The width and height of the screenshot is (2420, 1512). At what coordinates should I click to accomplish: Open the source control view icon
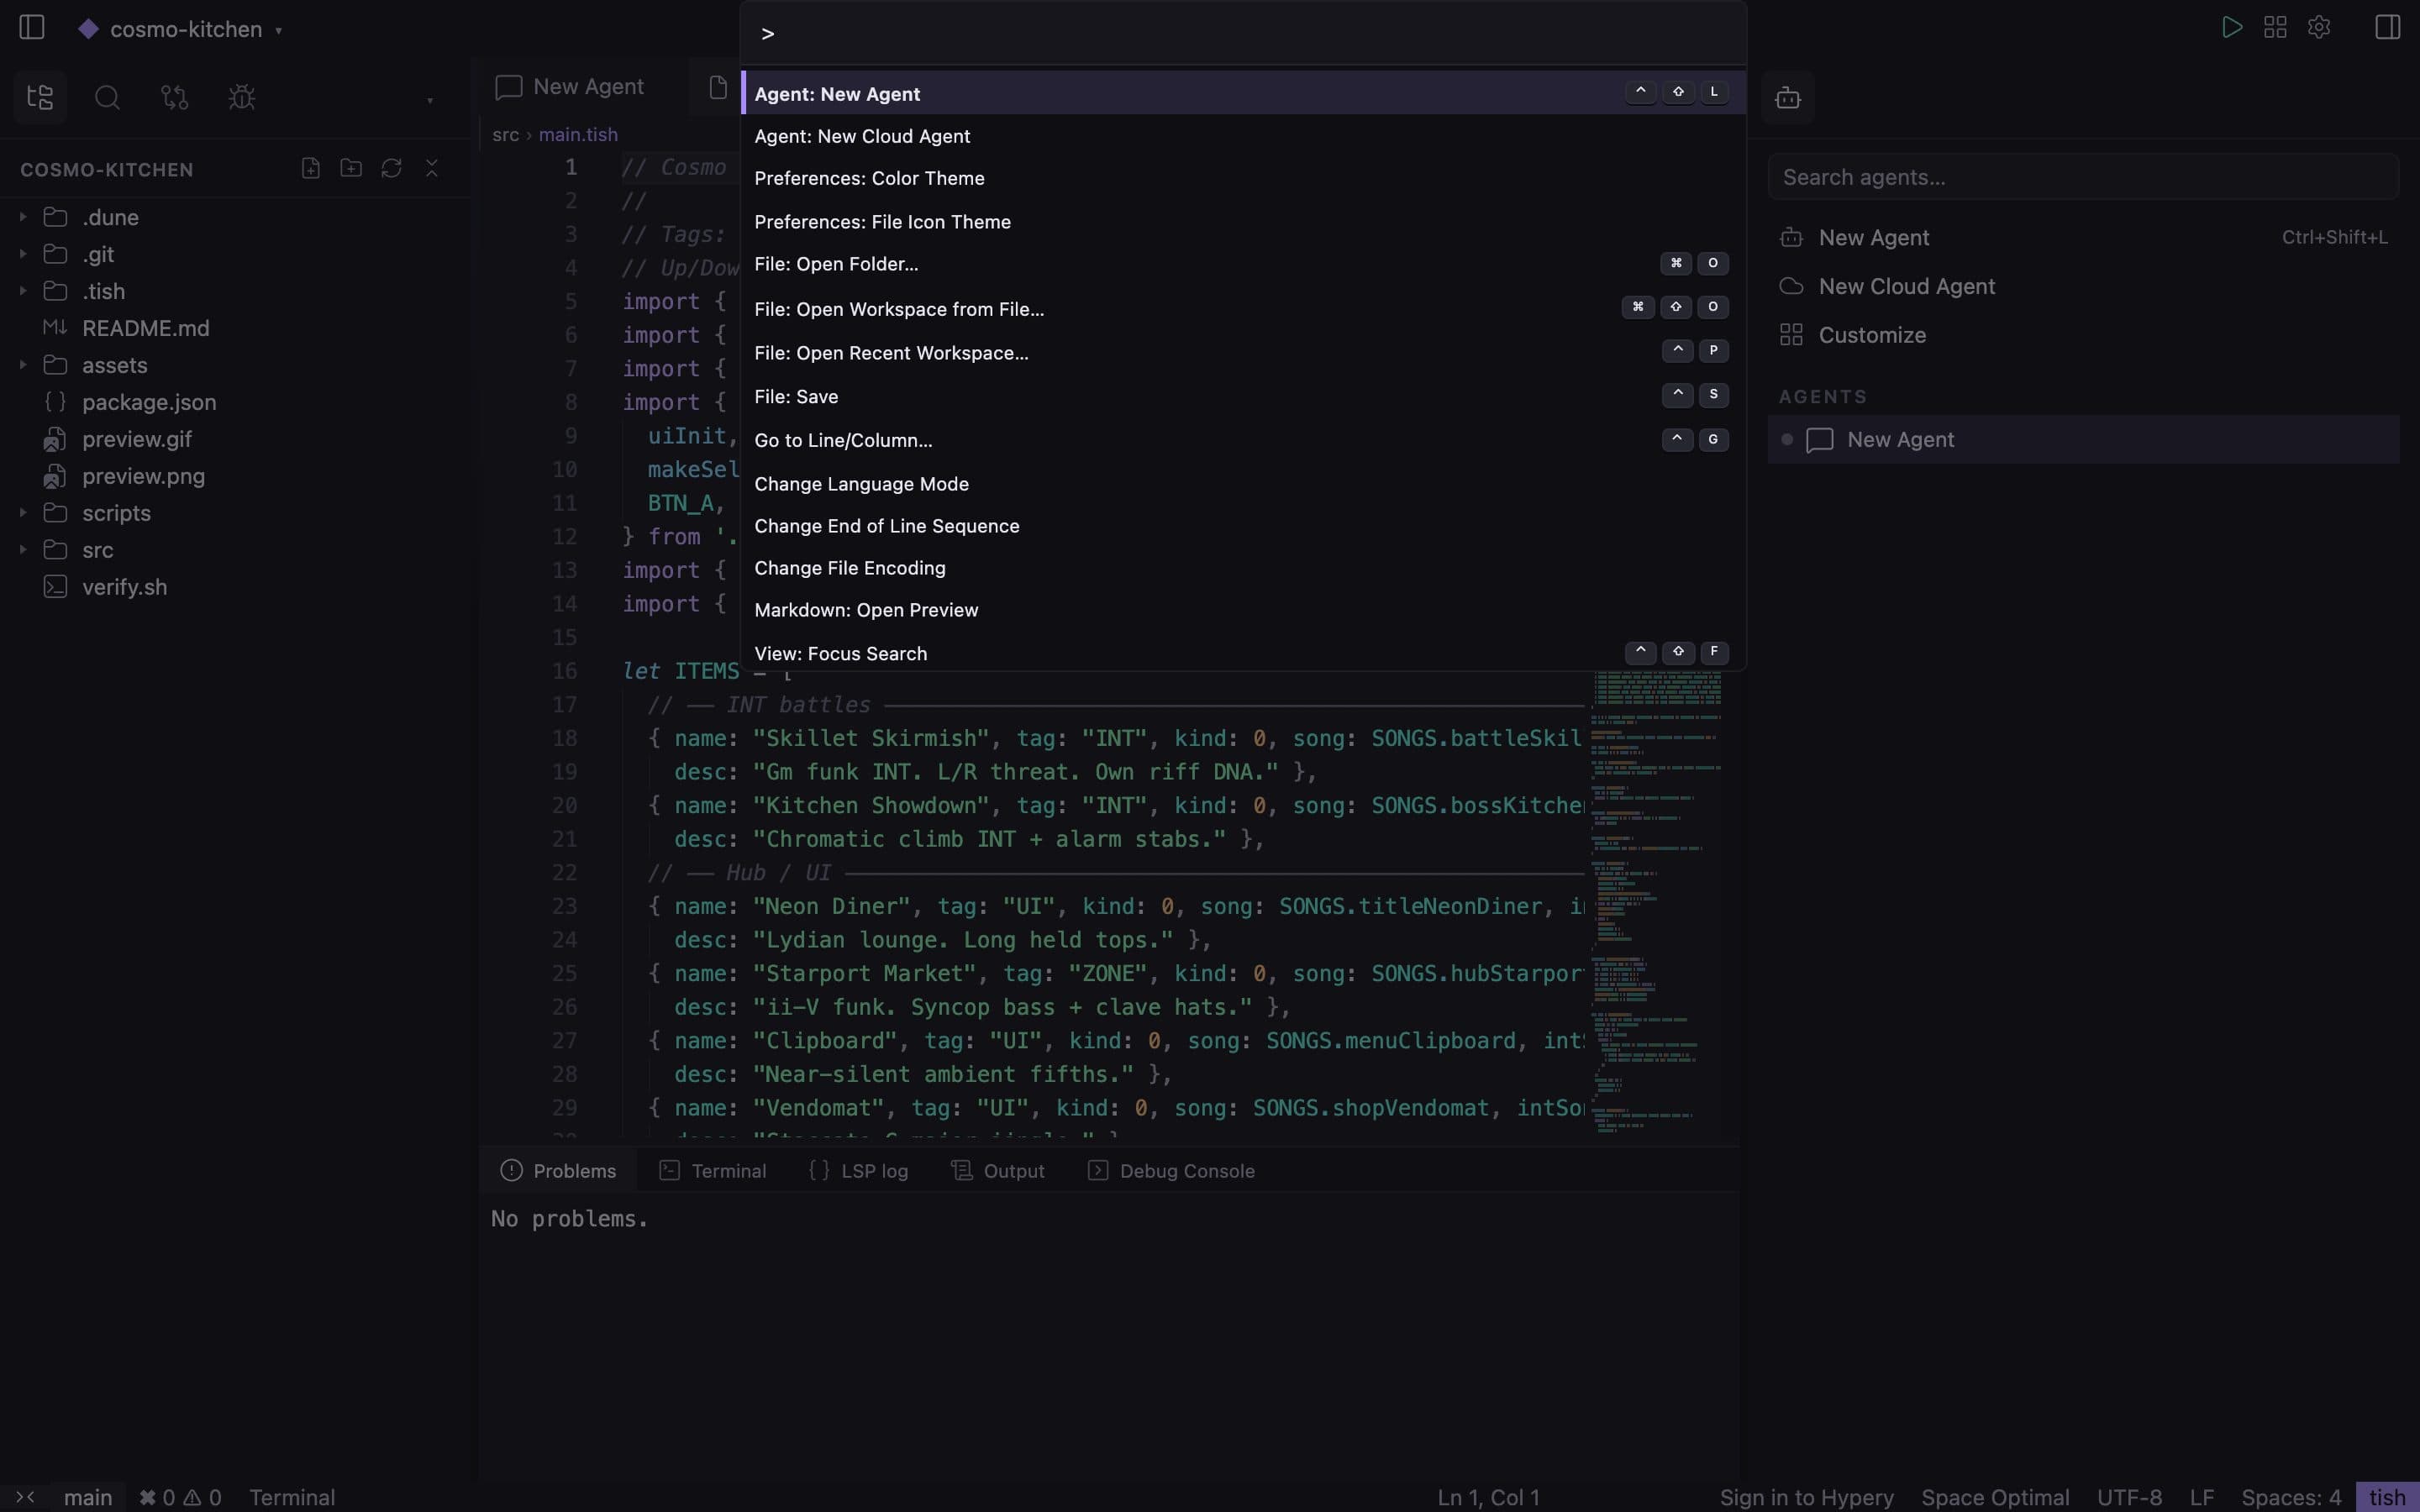point(174,97)
